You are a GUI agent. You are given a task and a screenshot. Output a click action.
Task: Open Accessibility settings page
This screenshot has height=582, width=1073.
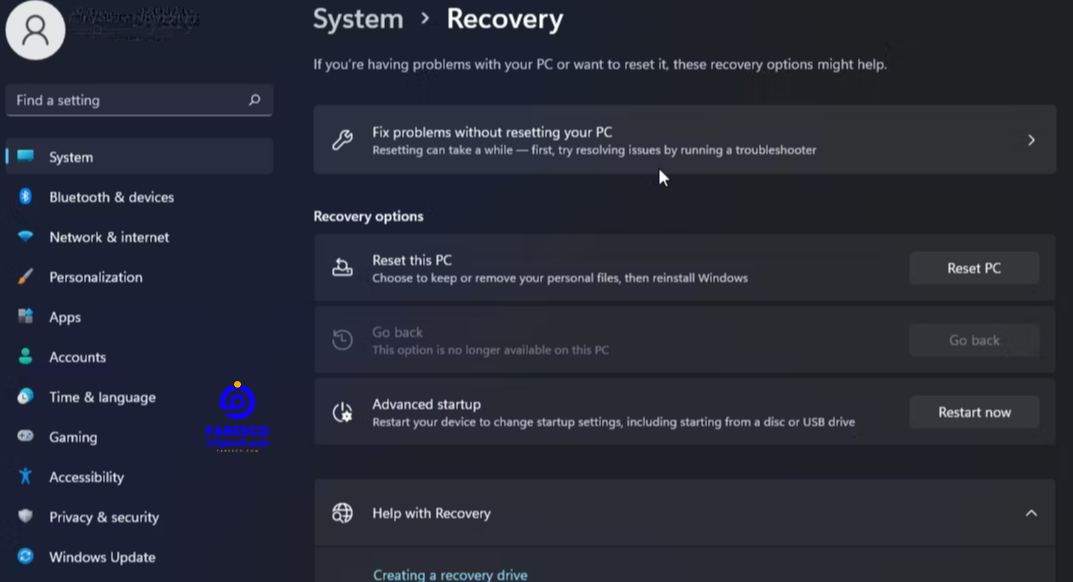pos(140,477)
